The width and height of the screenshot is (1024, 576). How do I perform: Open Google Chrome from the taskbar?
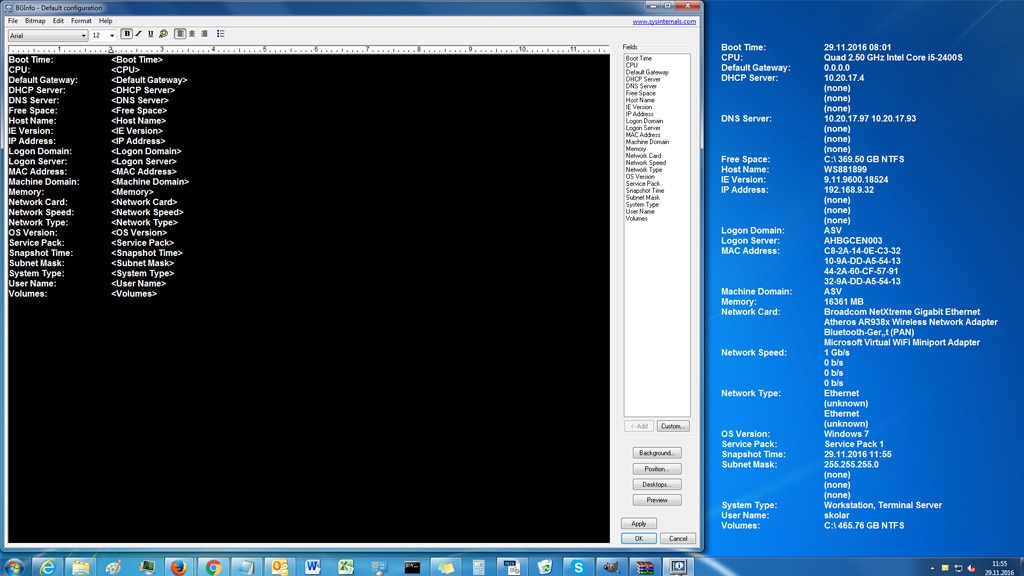pos(213,567)
